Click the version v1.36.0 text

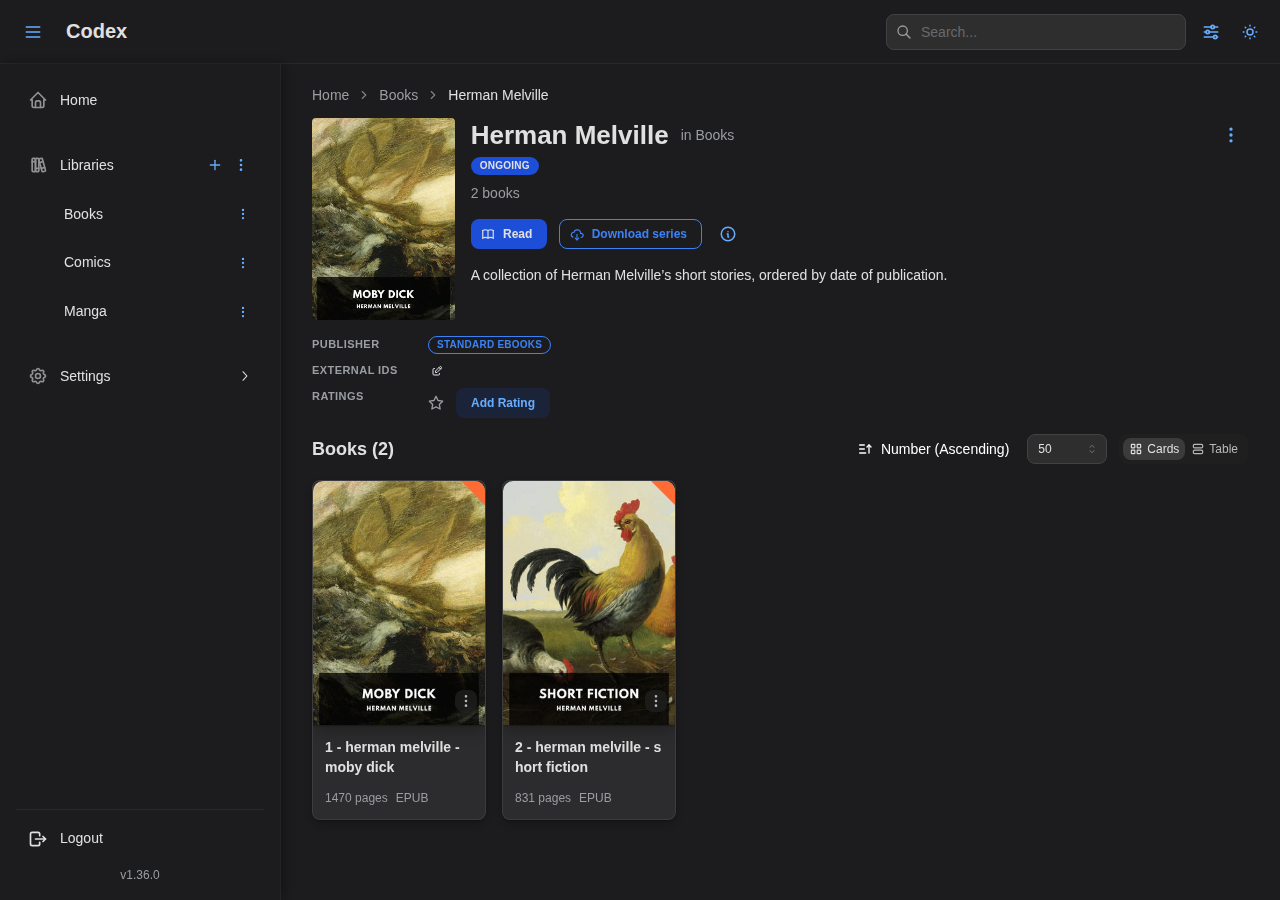pyautogui.click(x=140, y=875)
